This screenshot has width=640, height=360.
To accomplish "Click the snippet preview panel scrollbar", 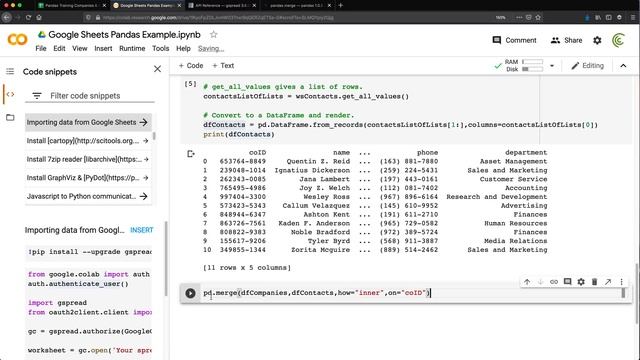I will click(x=166, y=259).
